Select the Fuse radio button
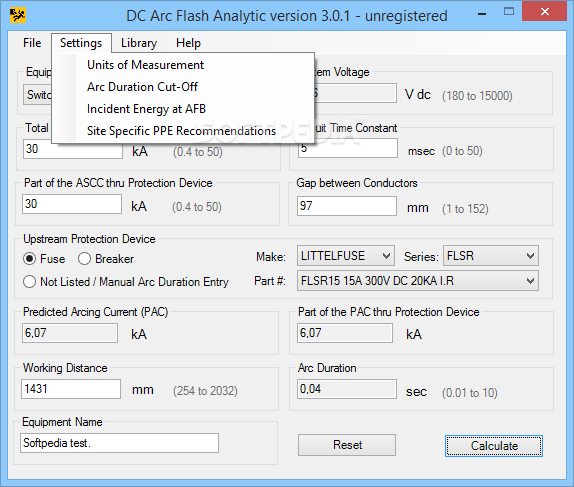 [44, 259]
